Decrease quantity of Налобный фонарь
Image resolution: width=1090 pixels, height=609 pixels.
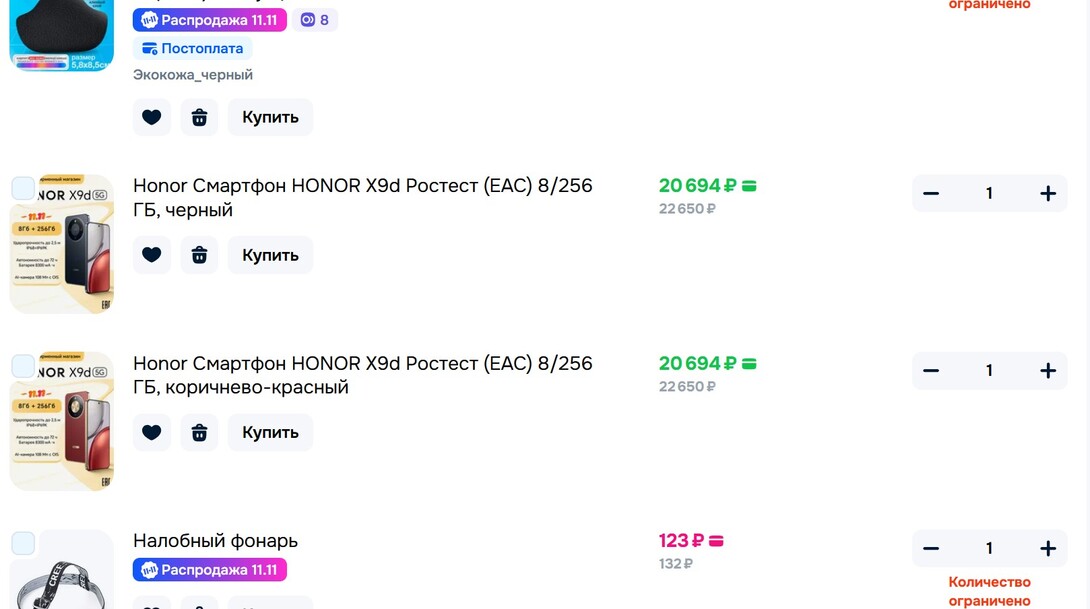931,548
